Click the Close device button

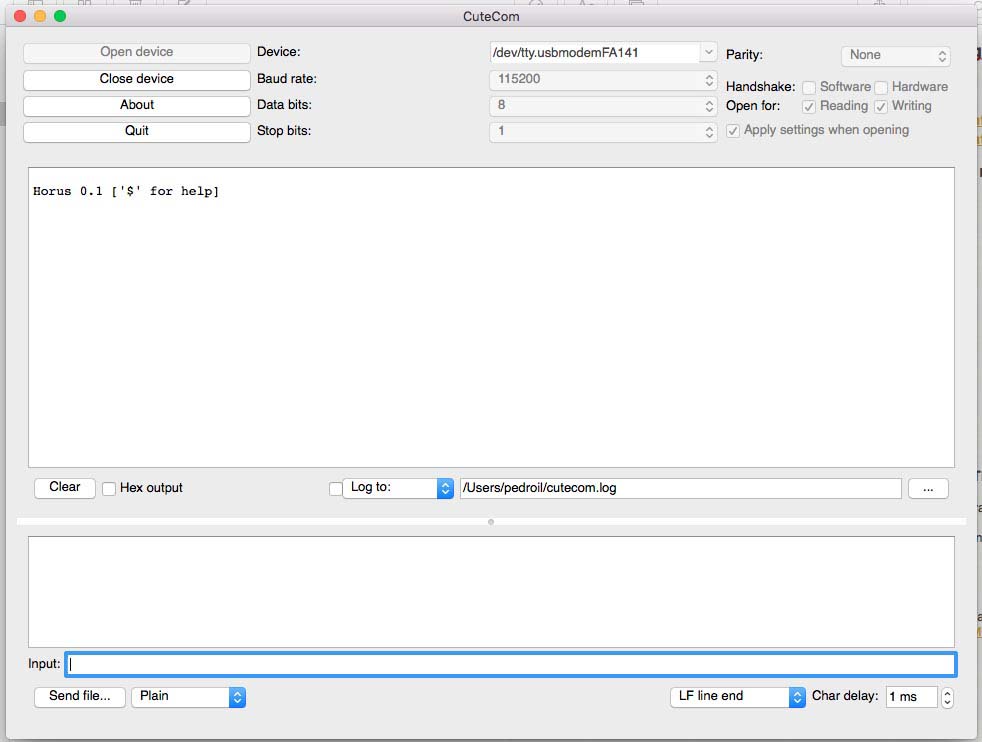coord(137,79)
